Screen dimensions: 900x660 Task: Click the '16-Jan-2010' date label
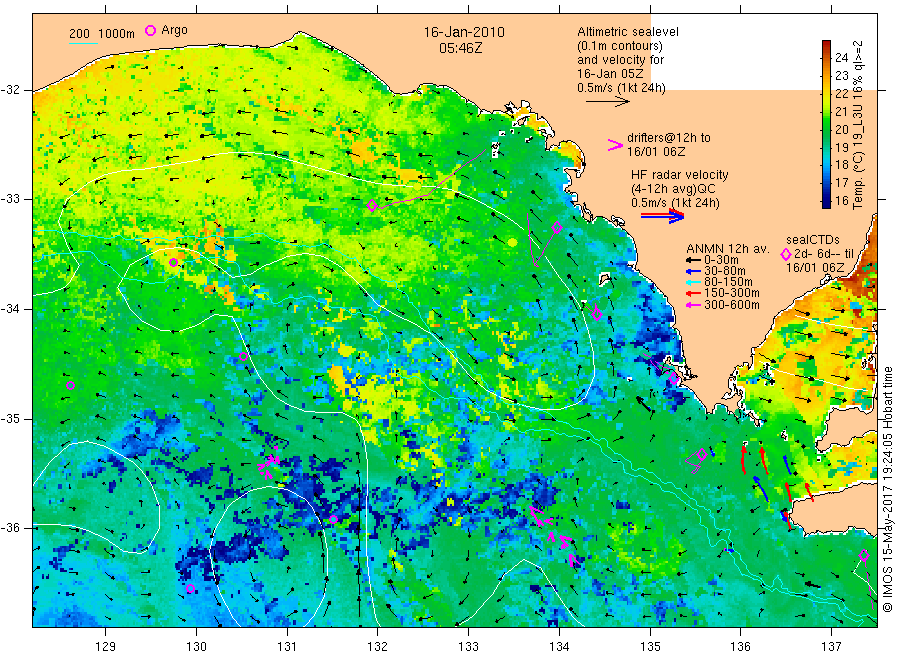(x=464, y=32)
